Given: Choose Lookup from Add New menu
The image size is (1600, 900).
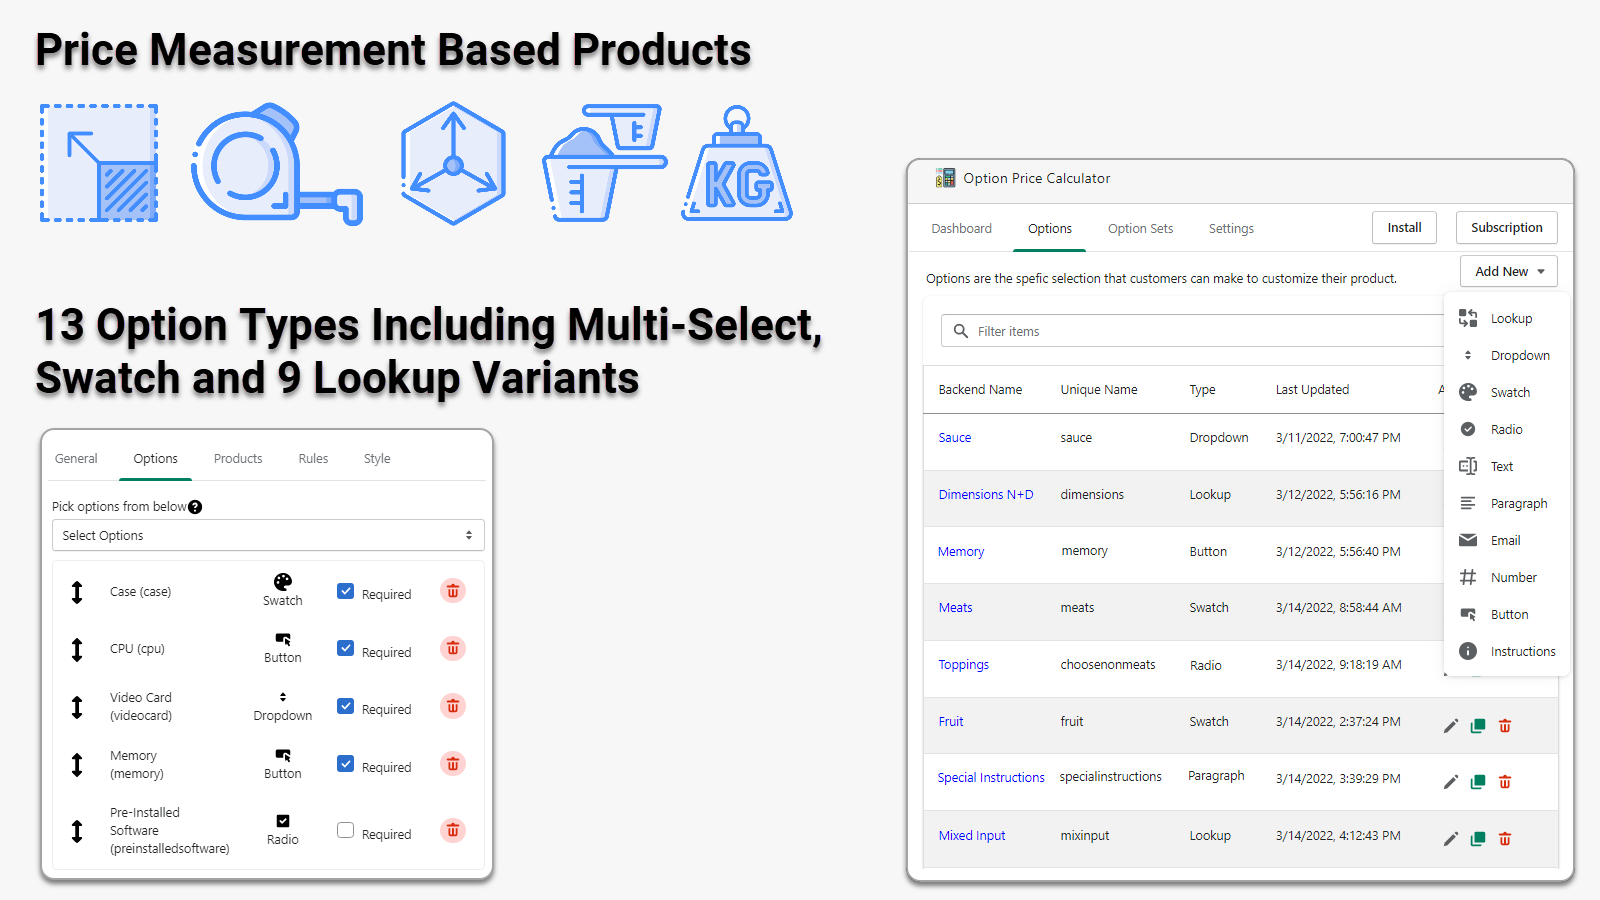Looking at the screenshot, I should pos(1506,319).
